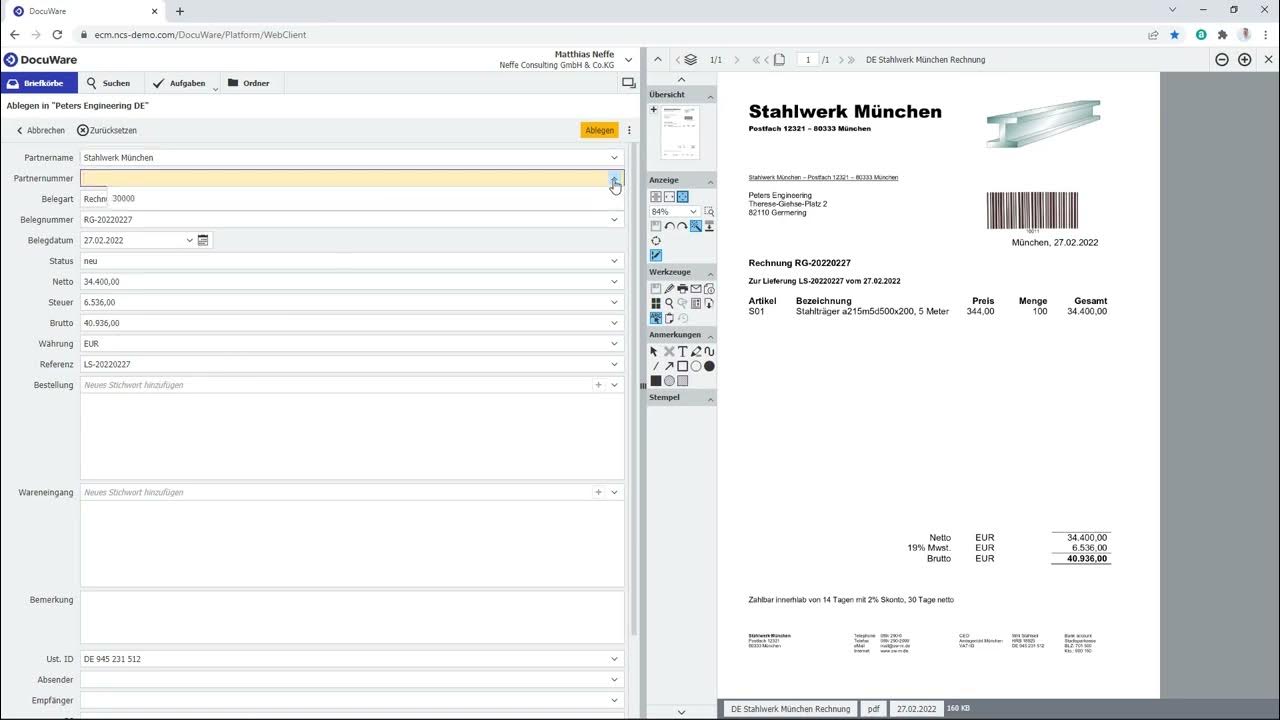Switch to the Briefkörbe tab
1280x720 pixels.
tap(39, 83)
